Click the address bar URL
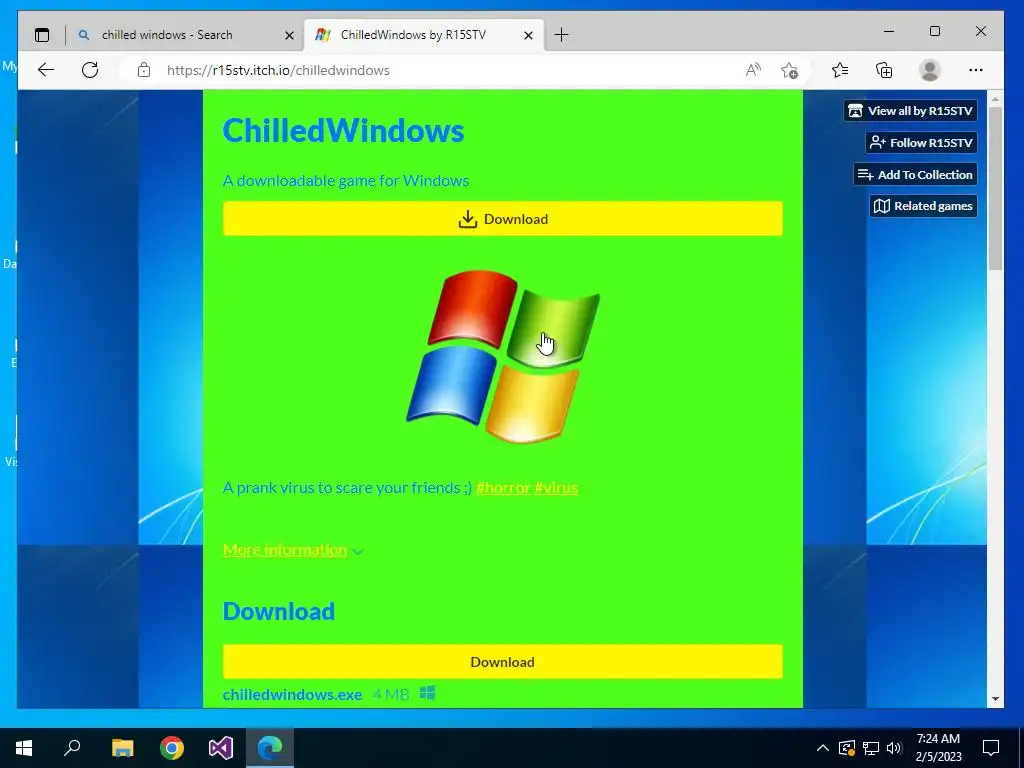The width and height of the screenshot is (1024, 768). (278, 71)
